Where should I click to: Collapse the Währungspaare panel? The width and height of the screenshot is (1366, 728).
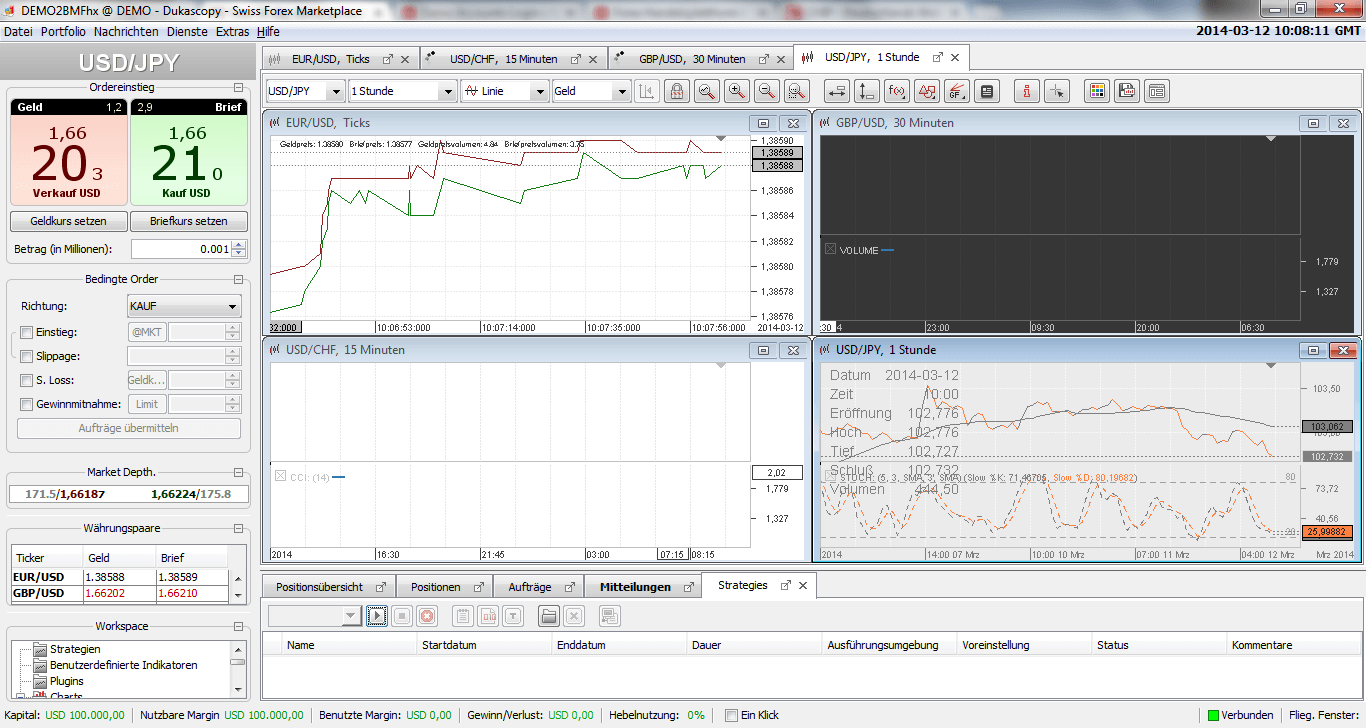tap(238, 527)
